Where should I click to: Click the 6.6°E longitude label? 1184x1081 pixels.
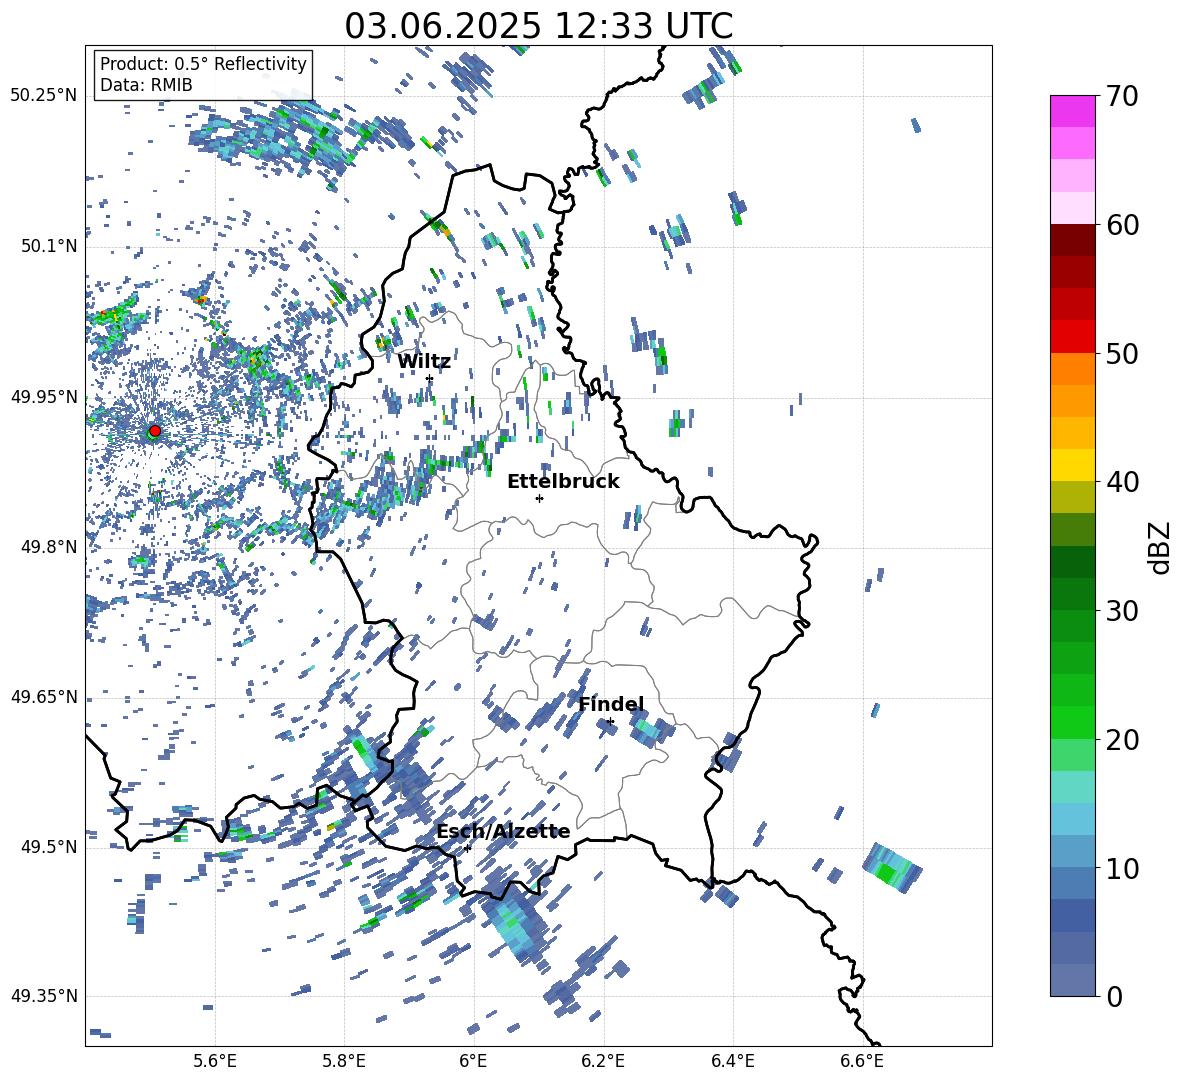coord(862,1062)
